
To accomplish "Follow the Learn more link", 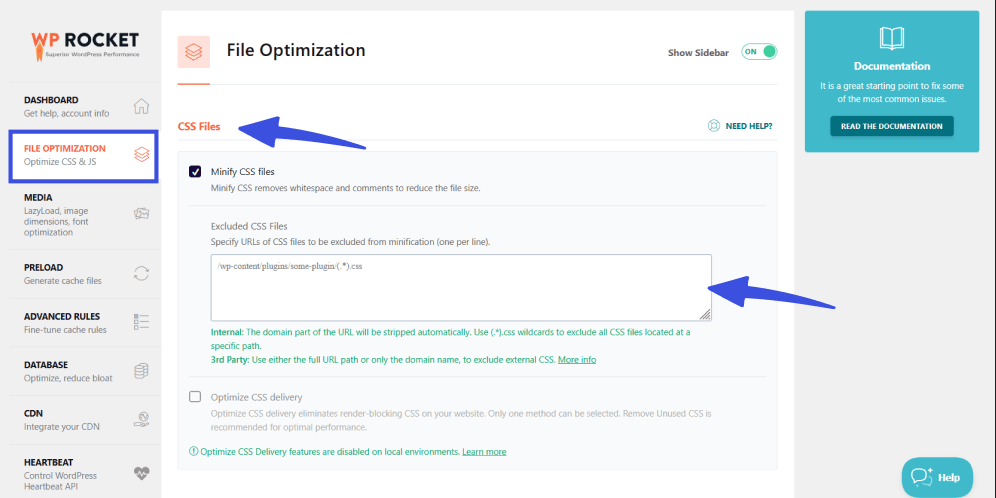I will coord(484,452).
